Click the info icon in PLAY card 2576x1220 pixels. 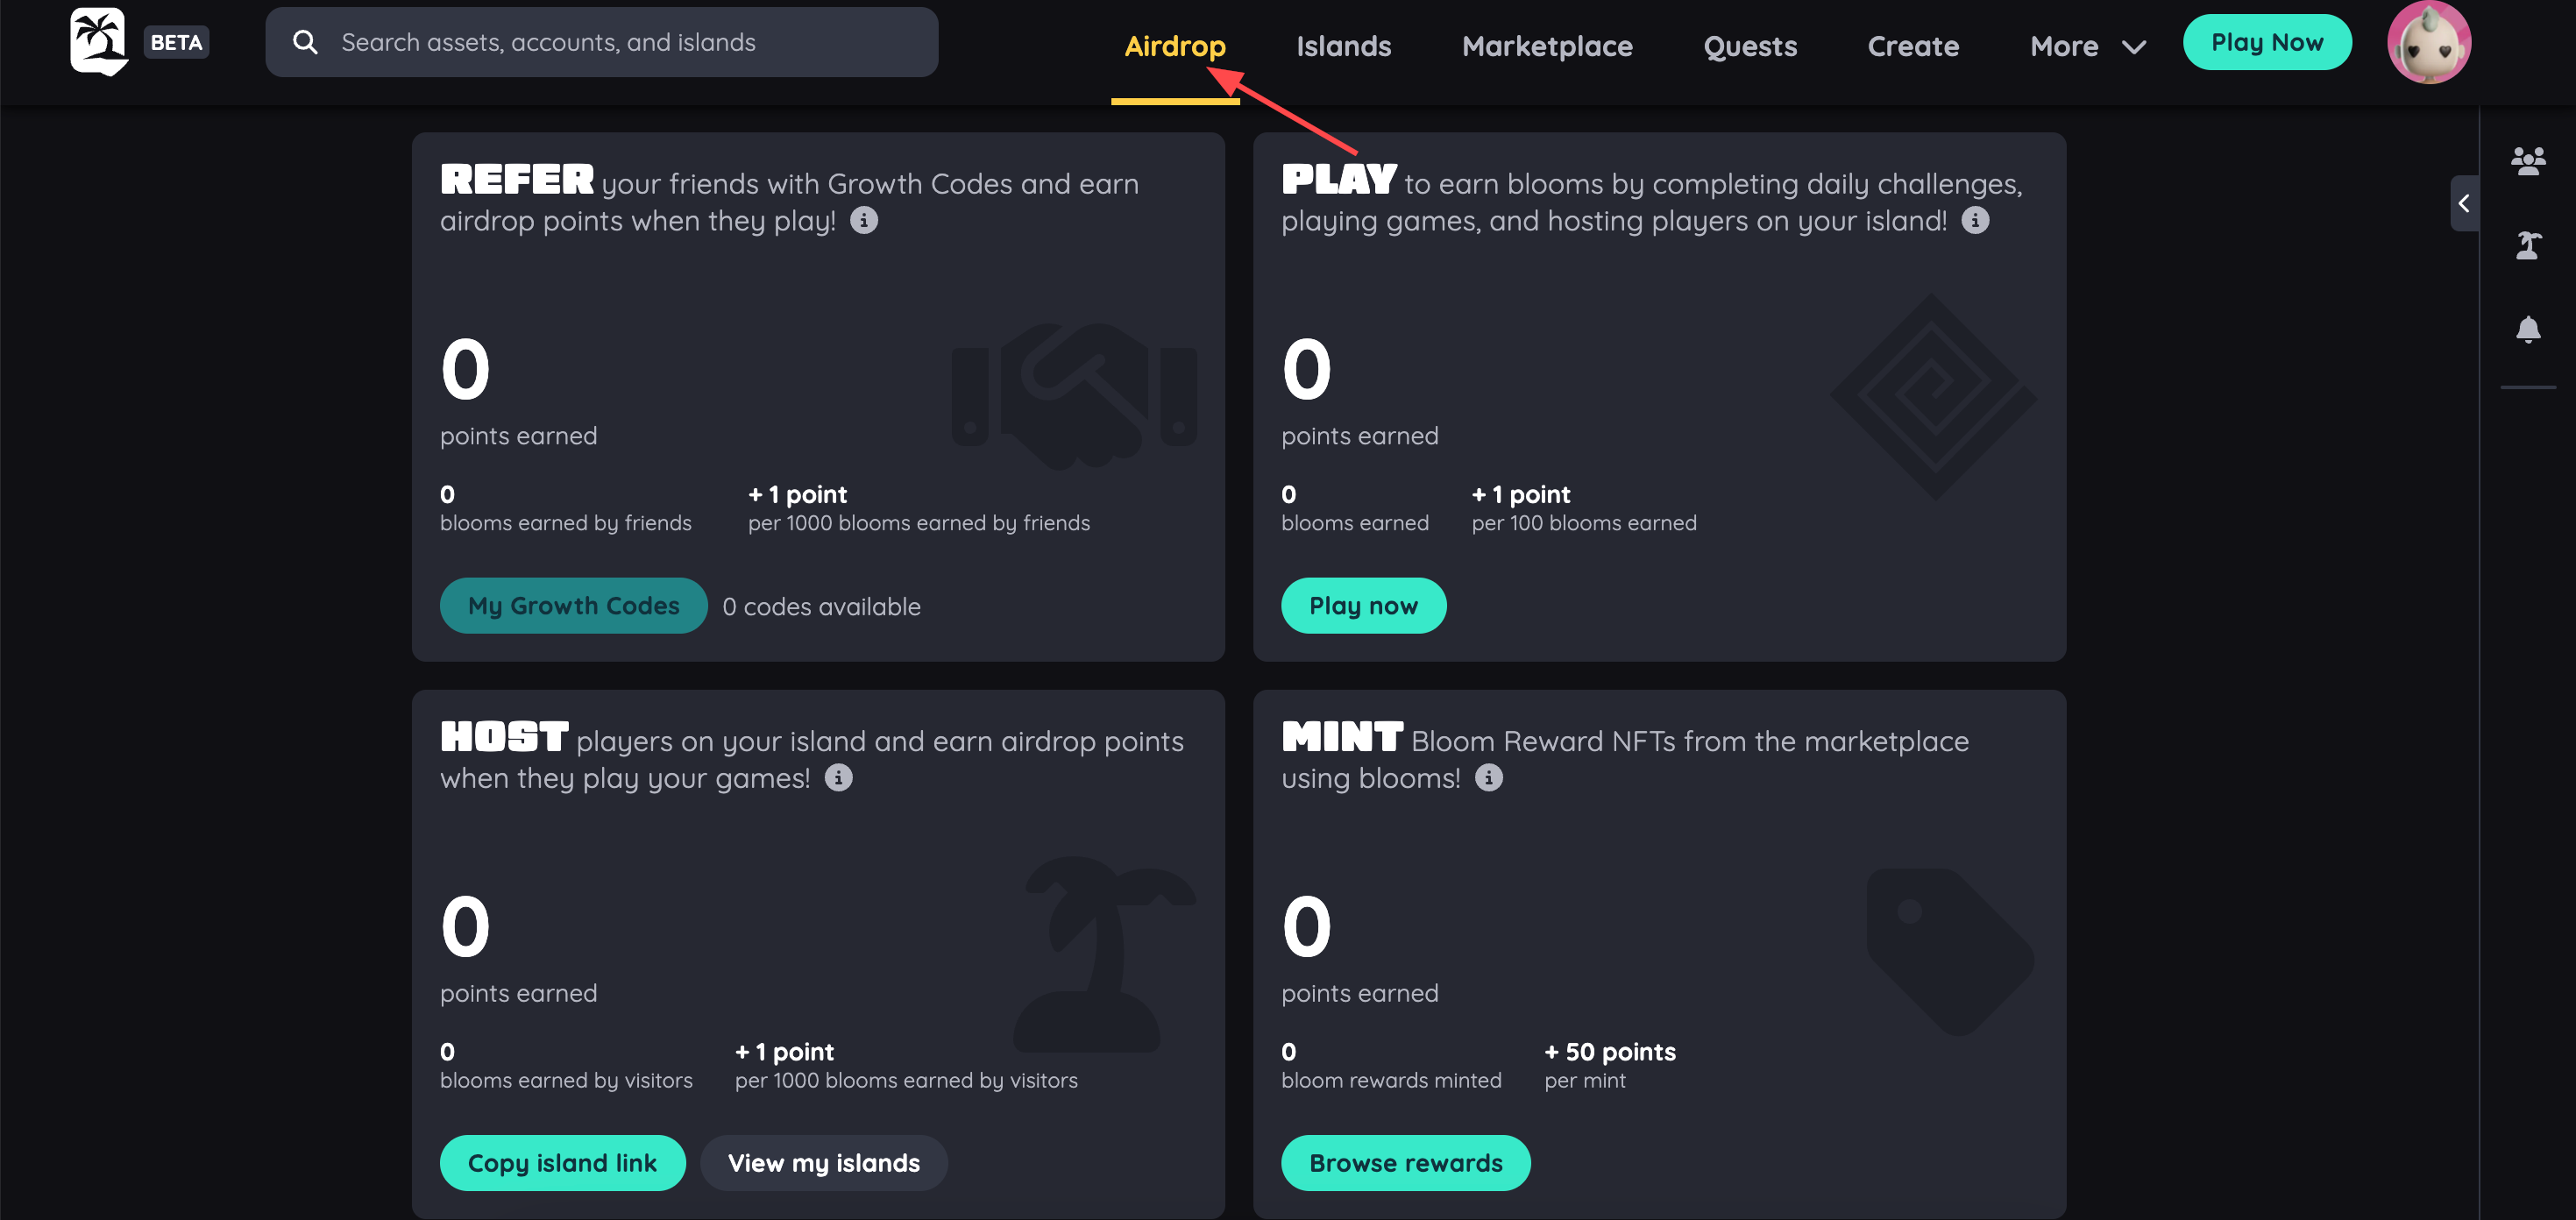pos(1973,220)
